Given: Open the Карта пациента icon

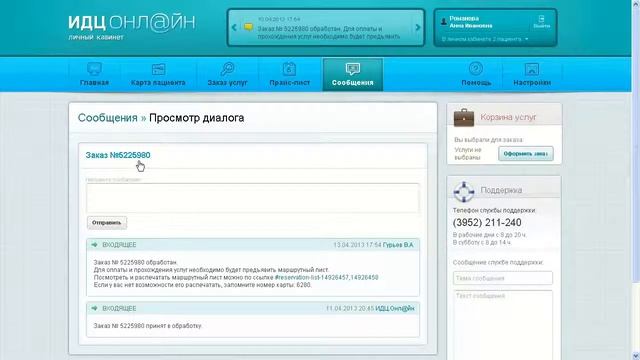Looking at the screenshot, I should (x=158, y=69).
